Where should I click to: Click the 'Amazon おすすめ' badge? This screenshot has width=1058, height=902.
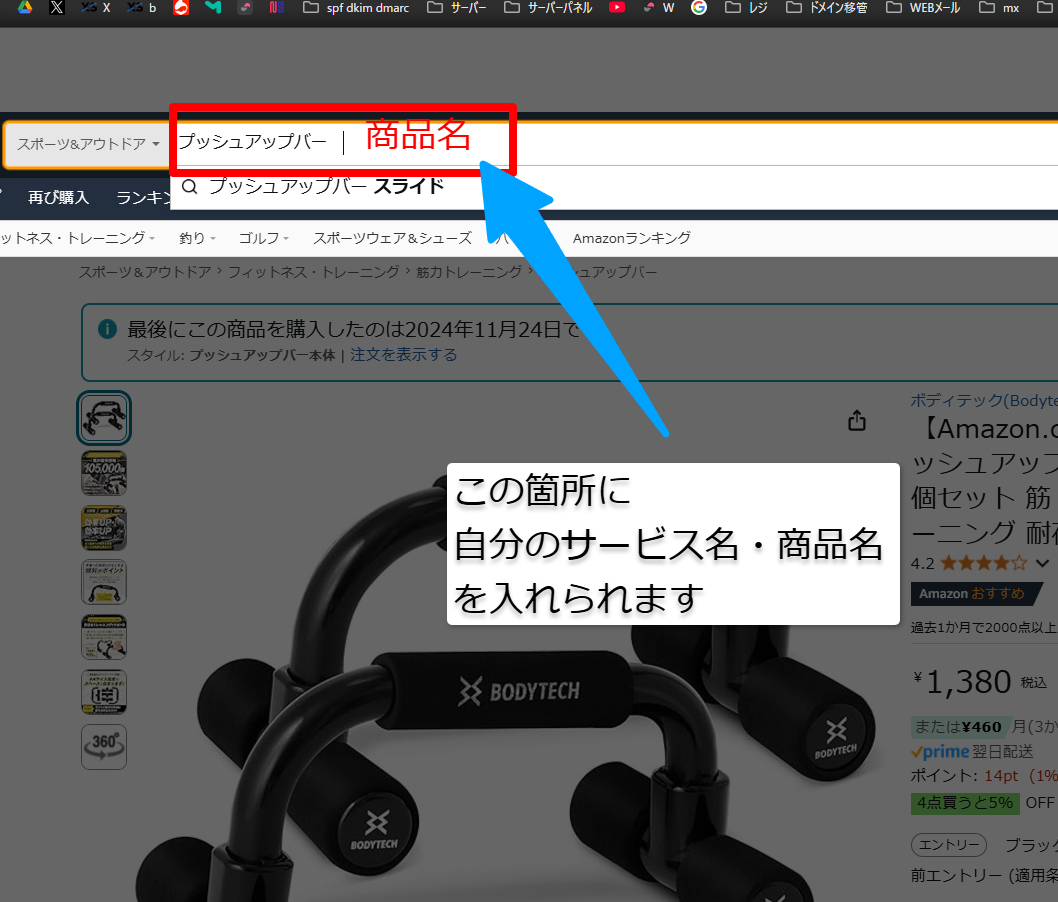click(x=975, y=594)
